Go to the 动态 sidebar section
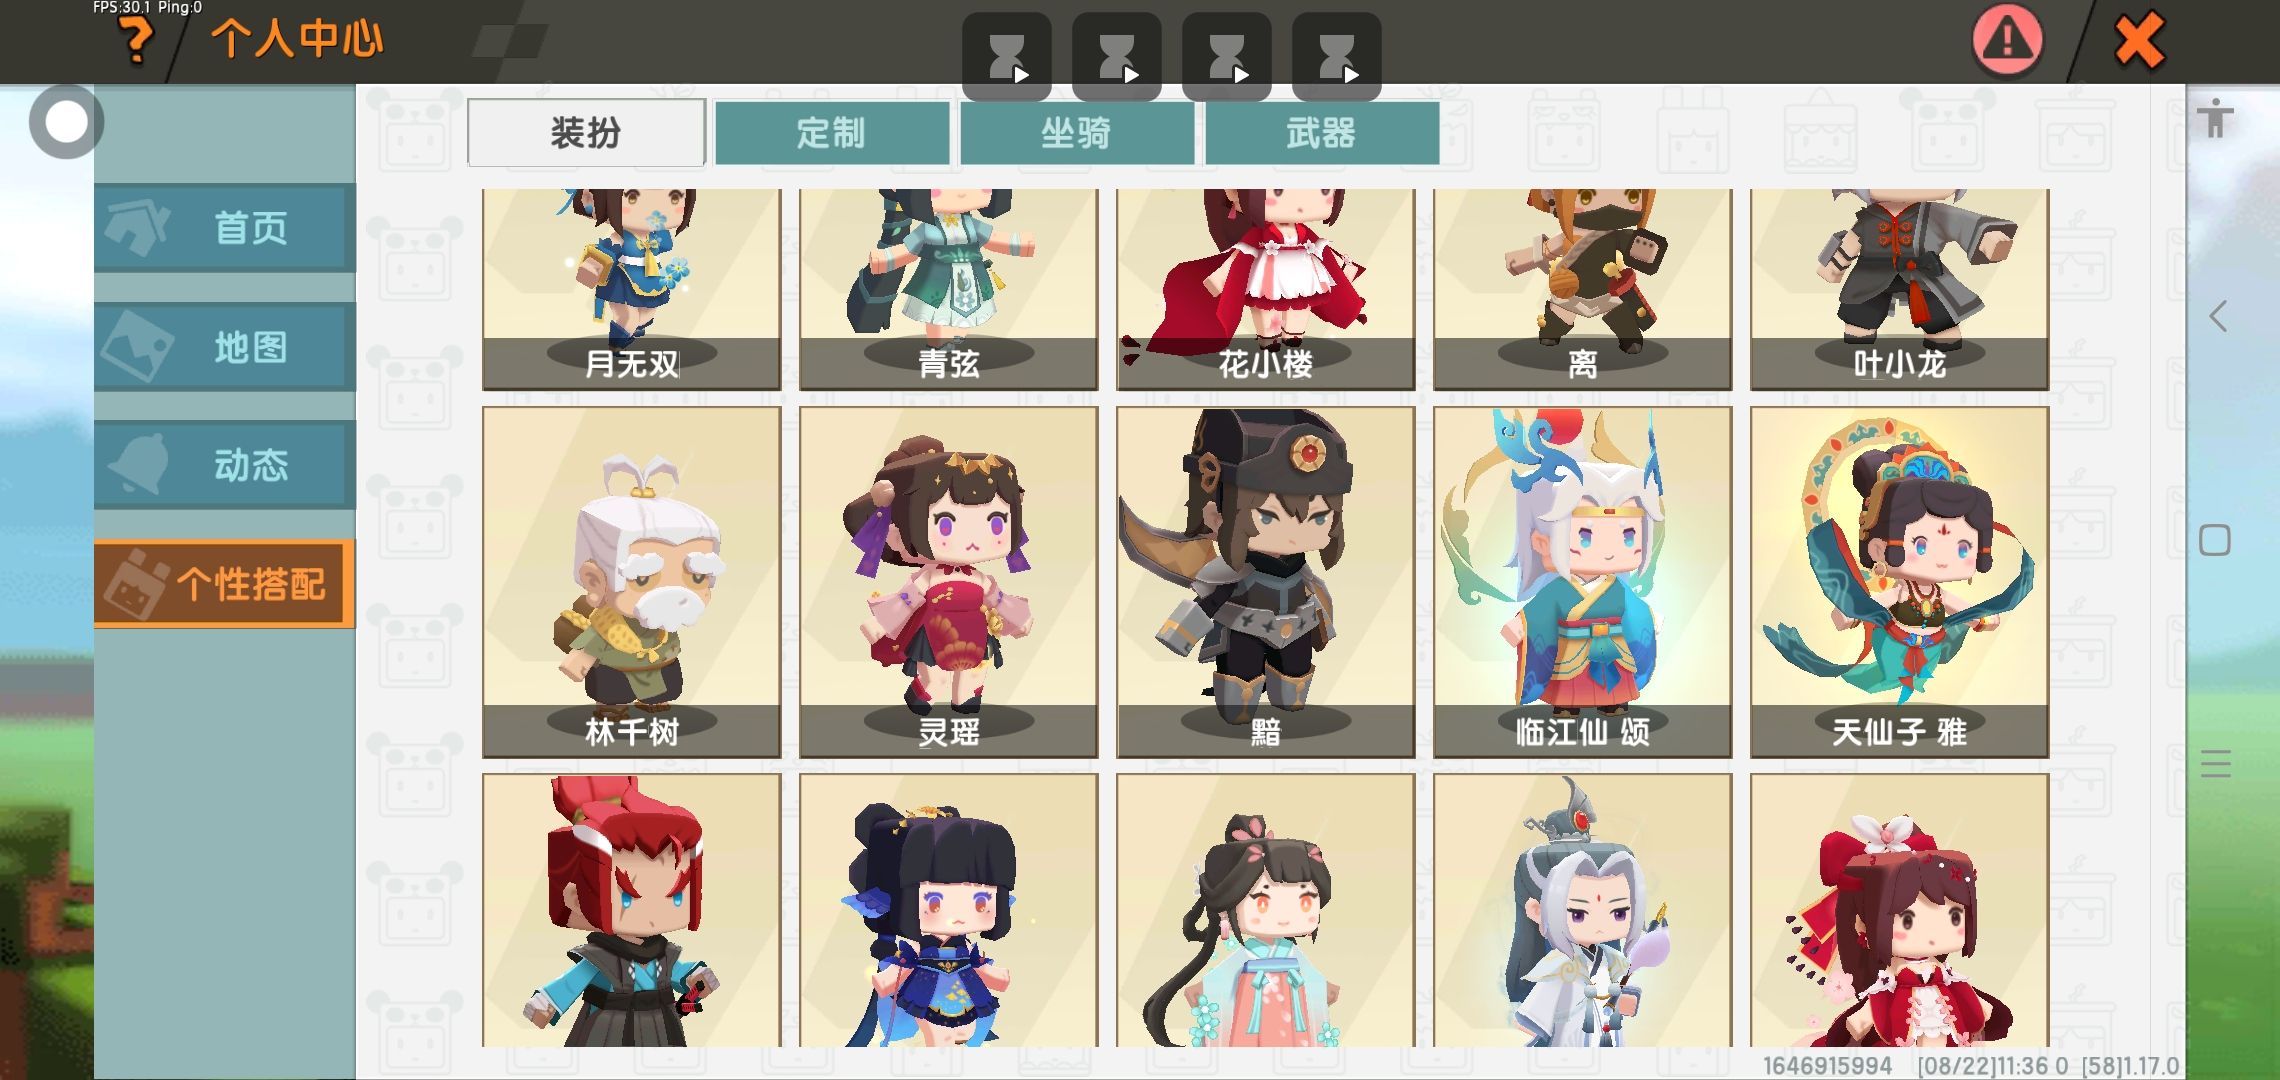 (225, 465)
